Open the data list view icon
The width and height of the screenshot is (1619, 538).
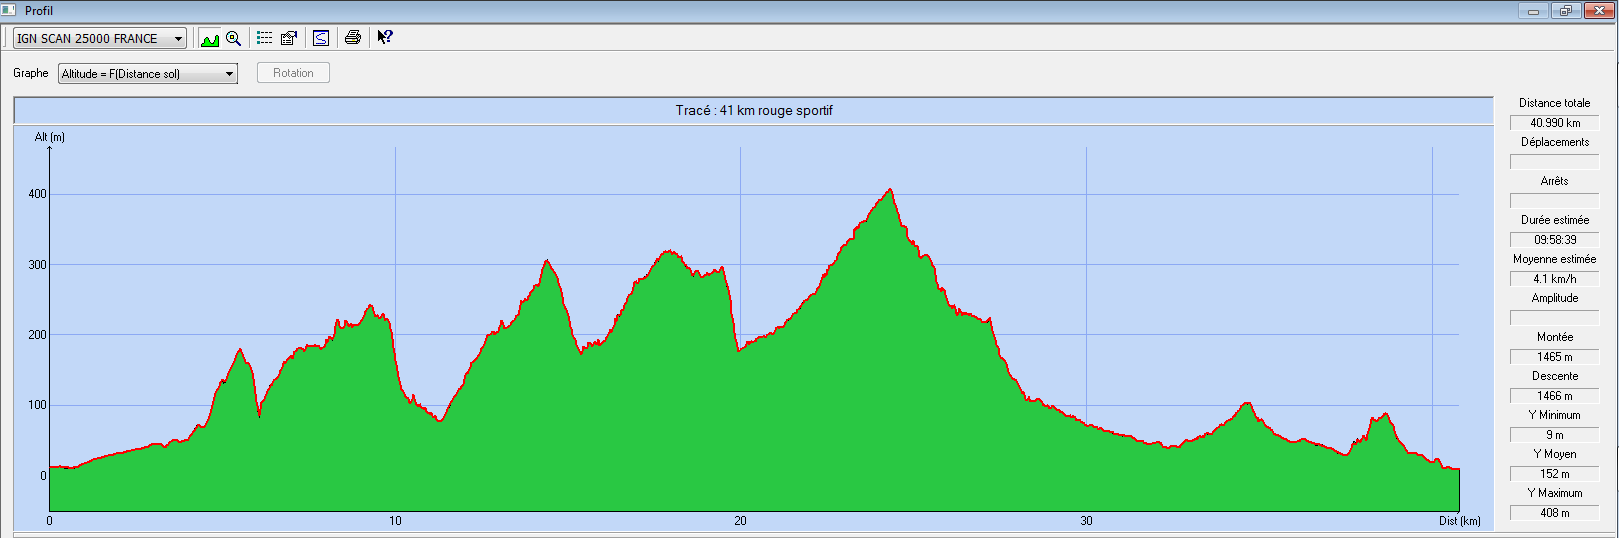point(265,38)
